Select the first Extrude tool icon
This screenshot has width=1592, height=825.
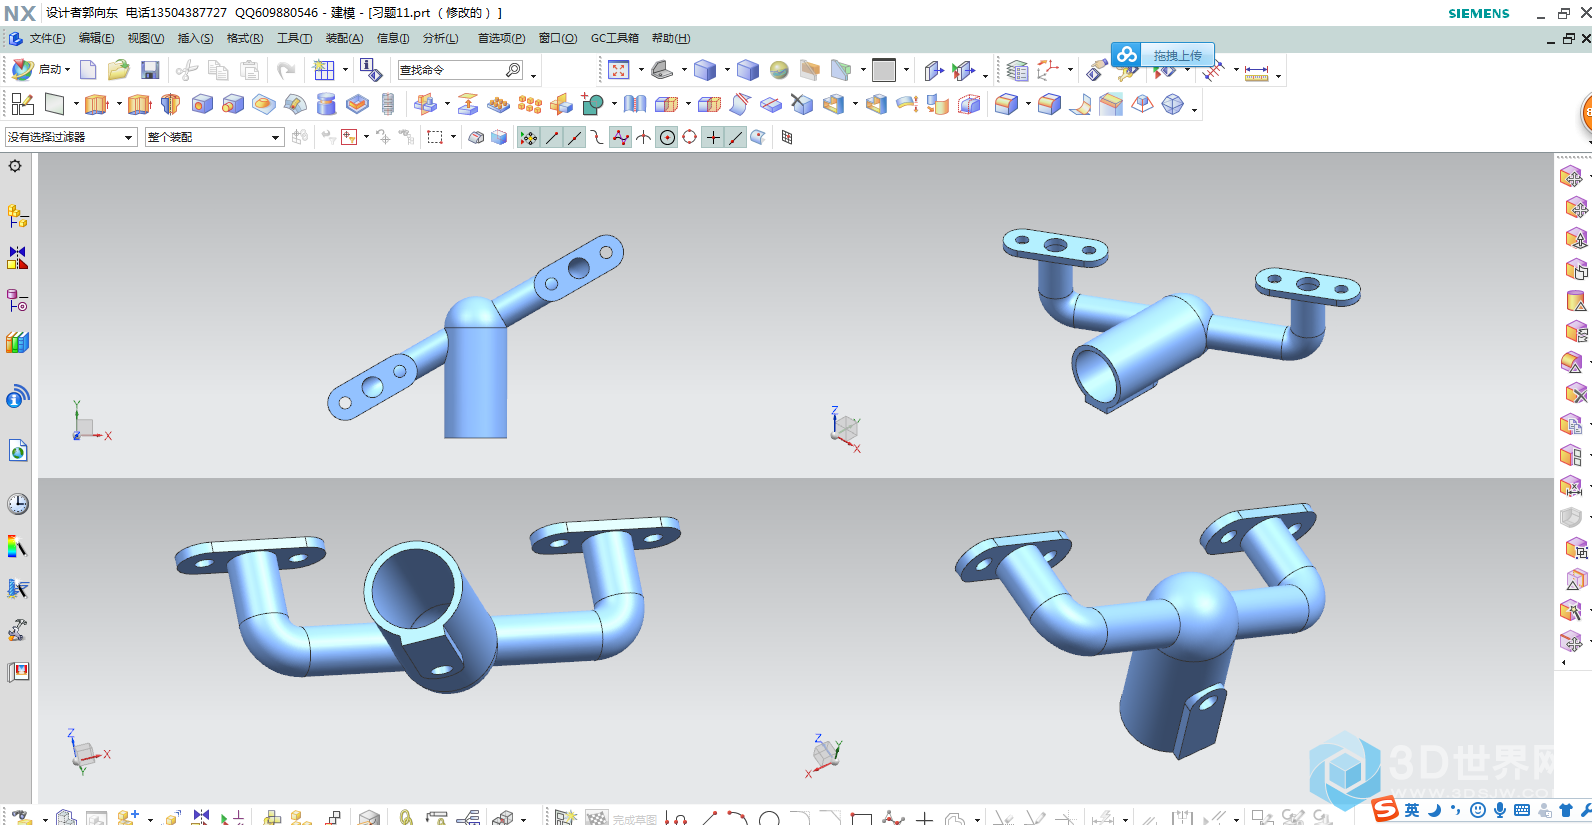(96, 104)
